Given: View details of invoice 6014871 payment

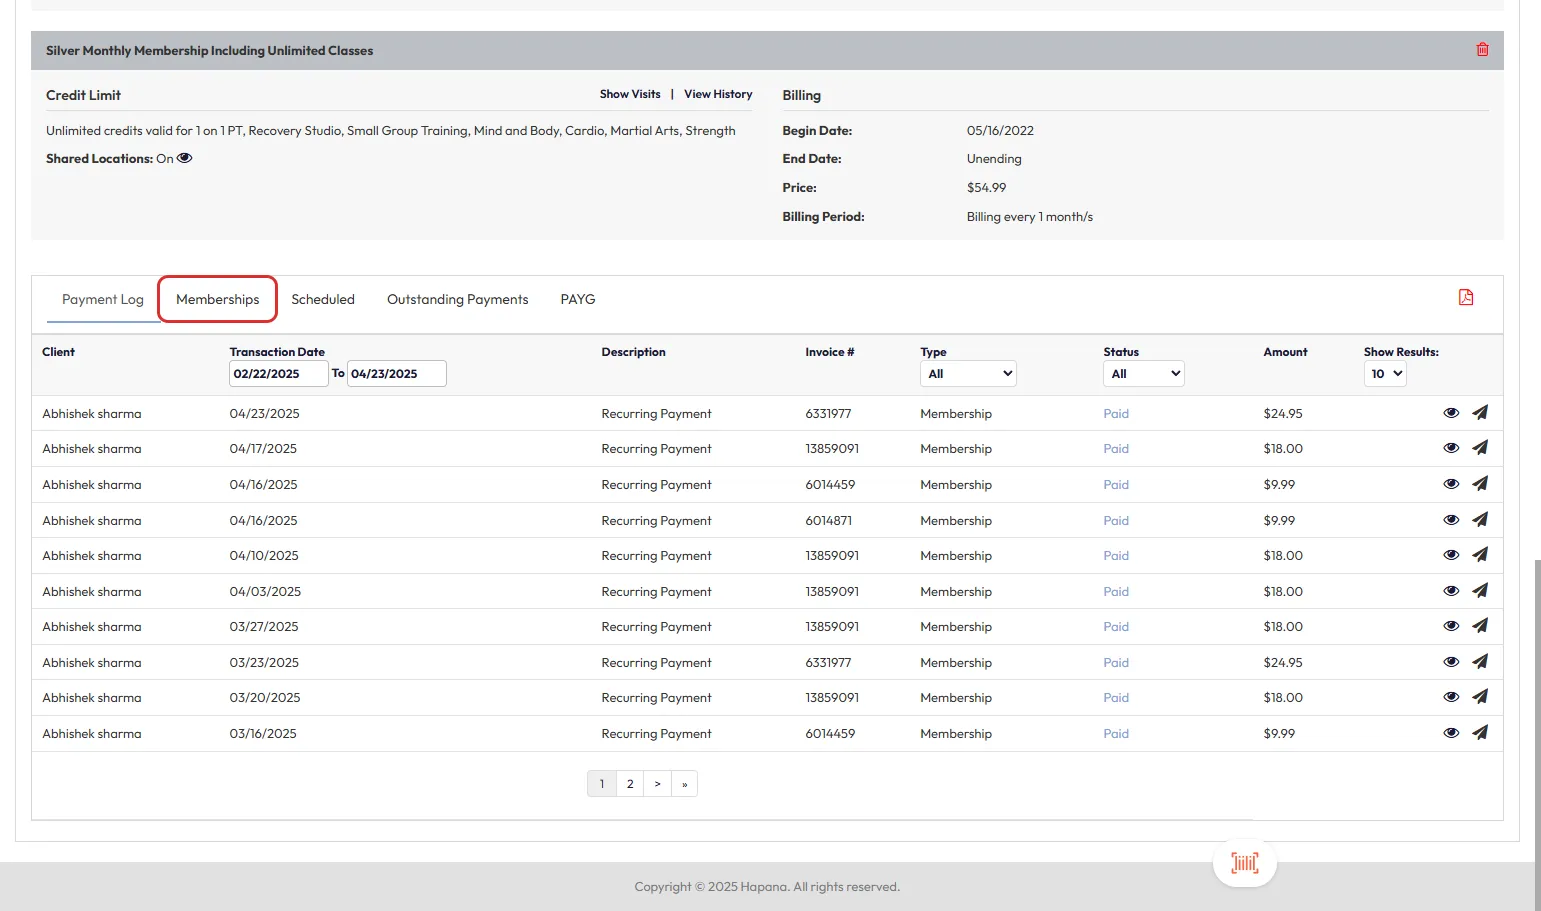Looking at the screenshot, I should coord(1451,520).
